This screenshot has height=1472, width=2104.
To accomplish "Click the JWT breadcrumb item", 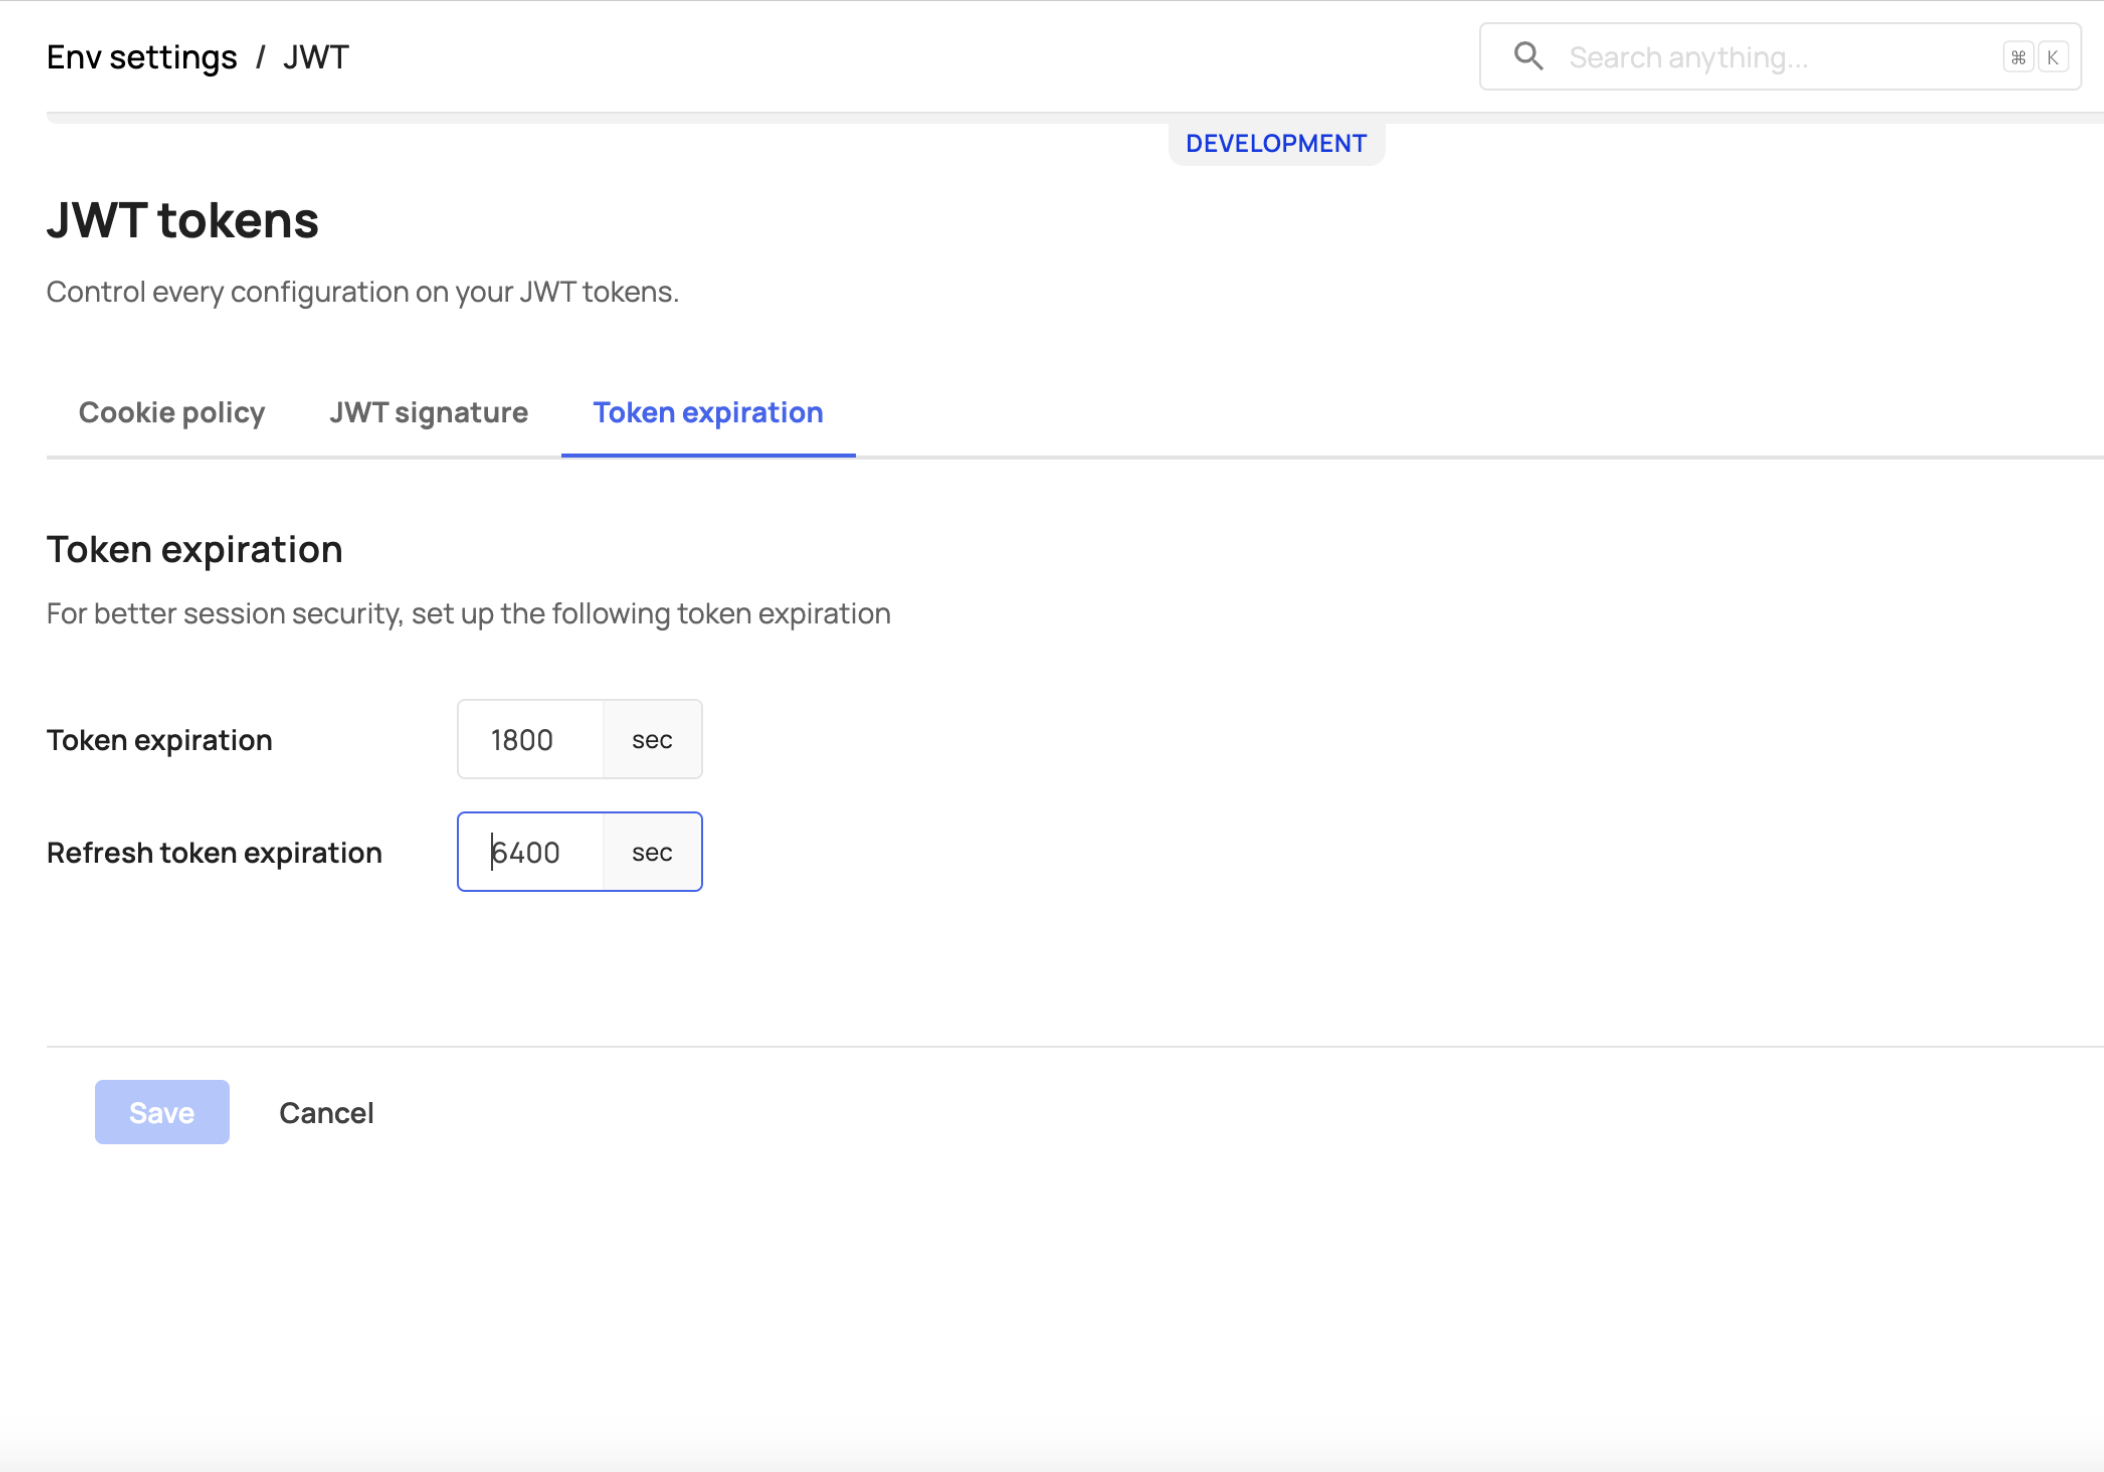I will 315,57.
